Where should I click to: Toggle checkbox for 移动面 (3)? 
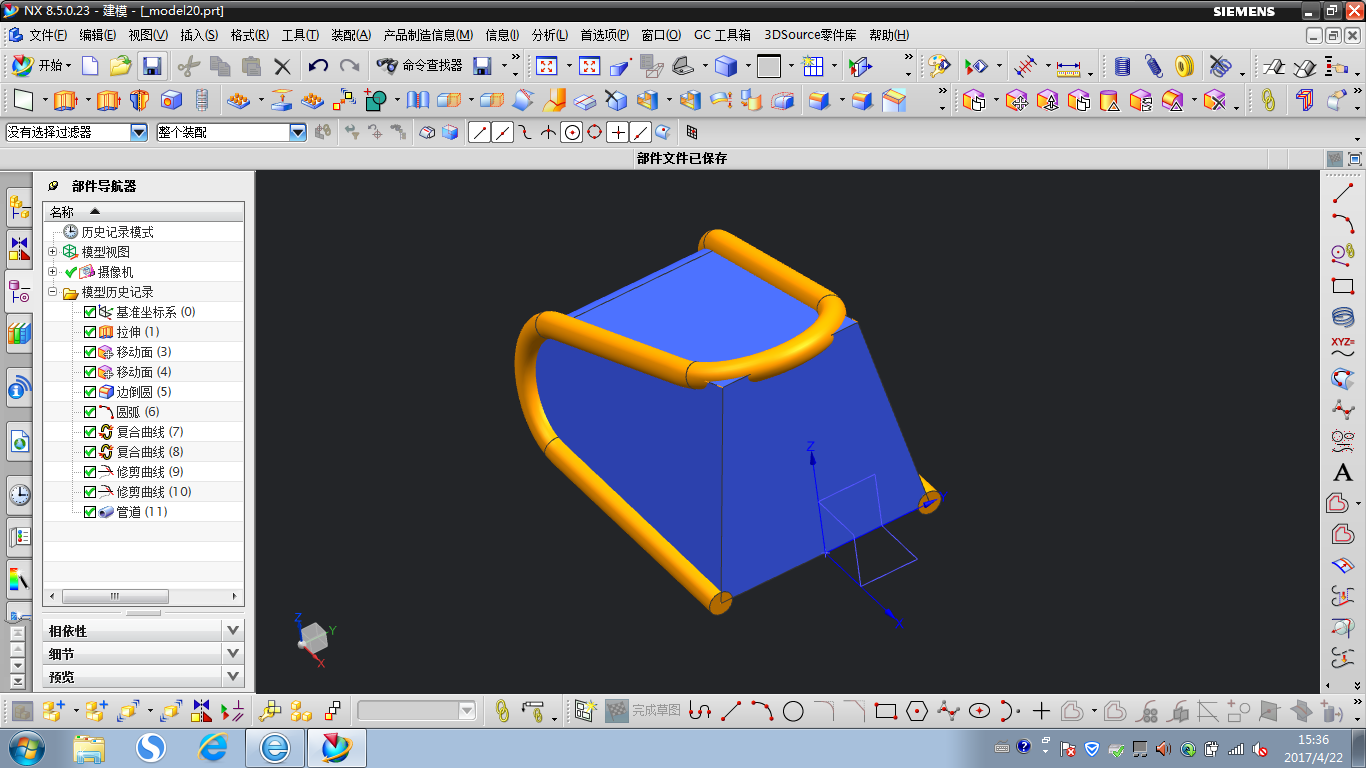[x=90, y=352]
